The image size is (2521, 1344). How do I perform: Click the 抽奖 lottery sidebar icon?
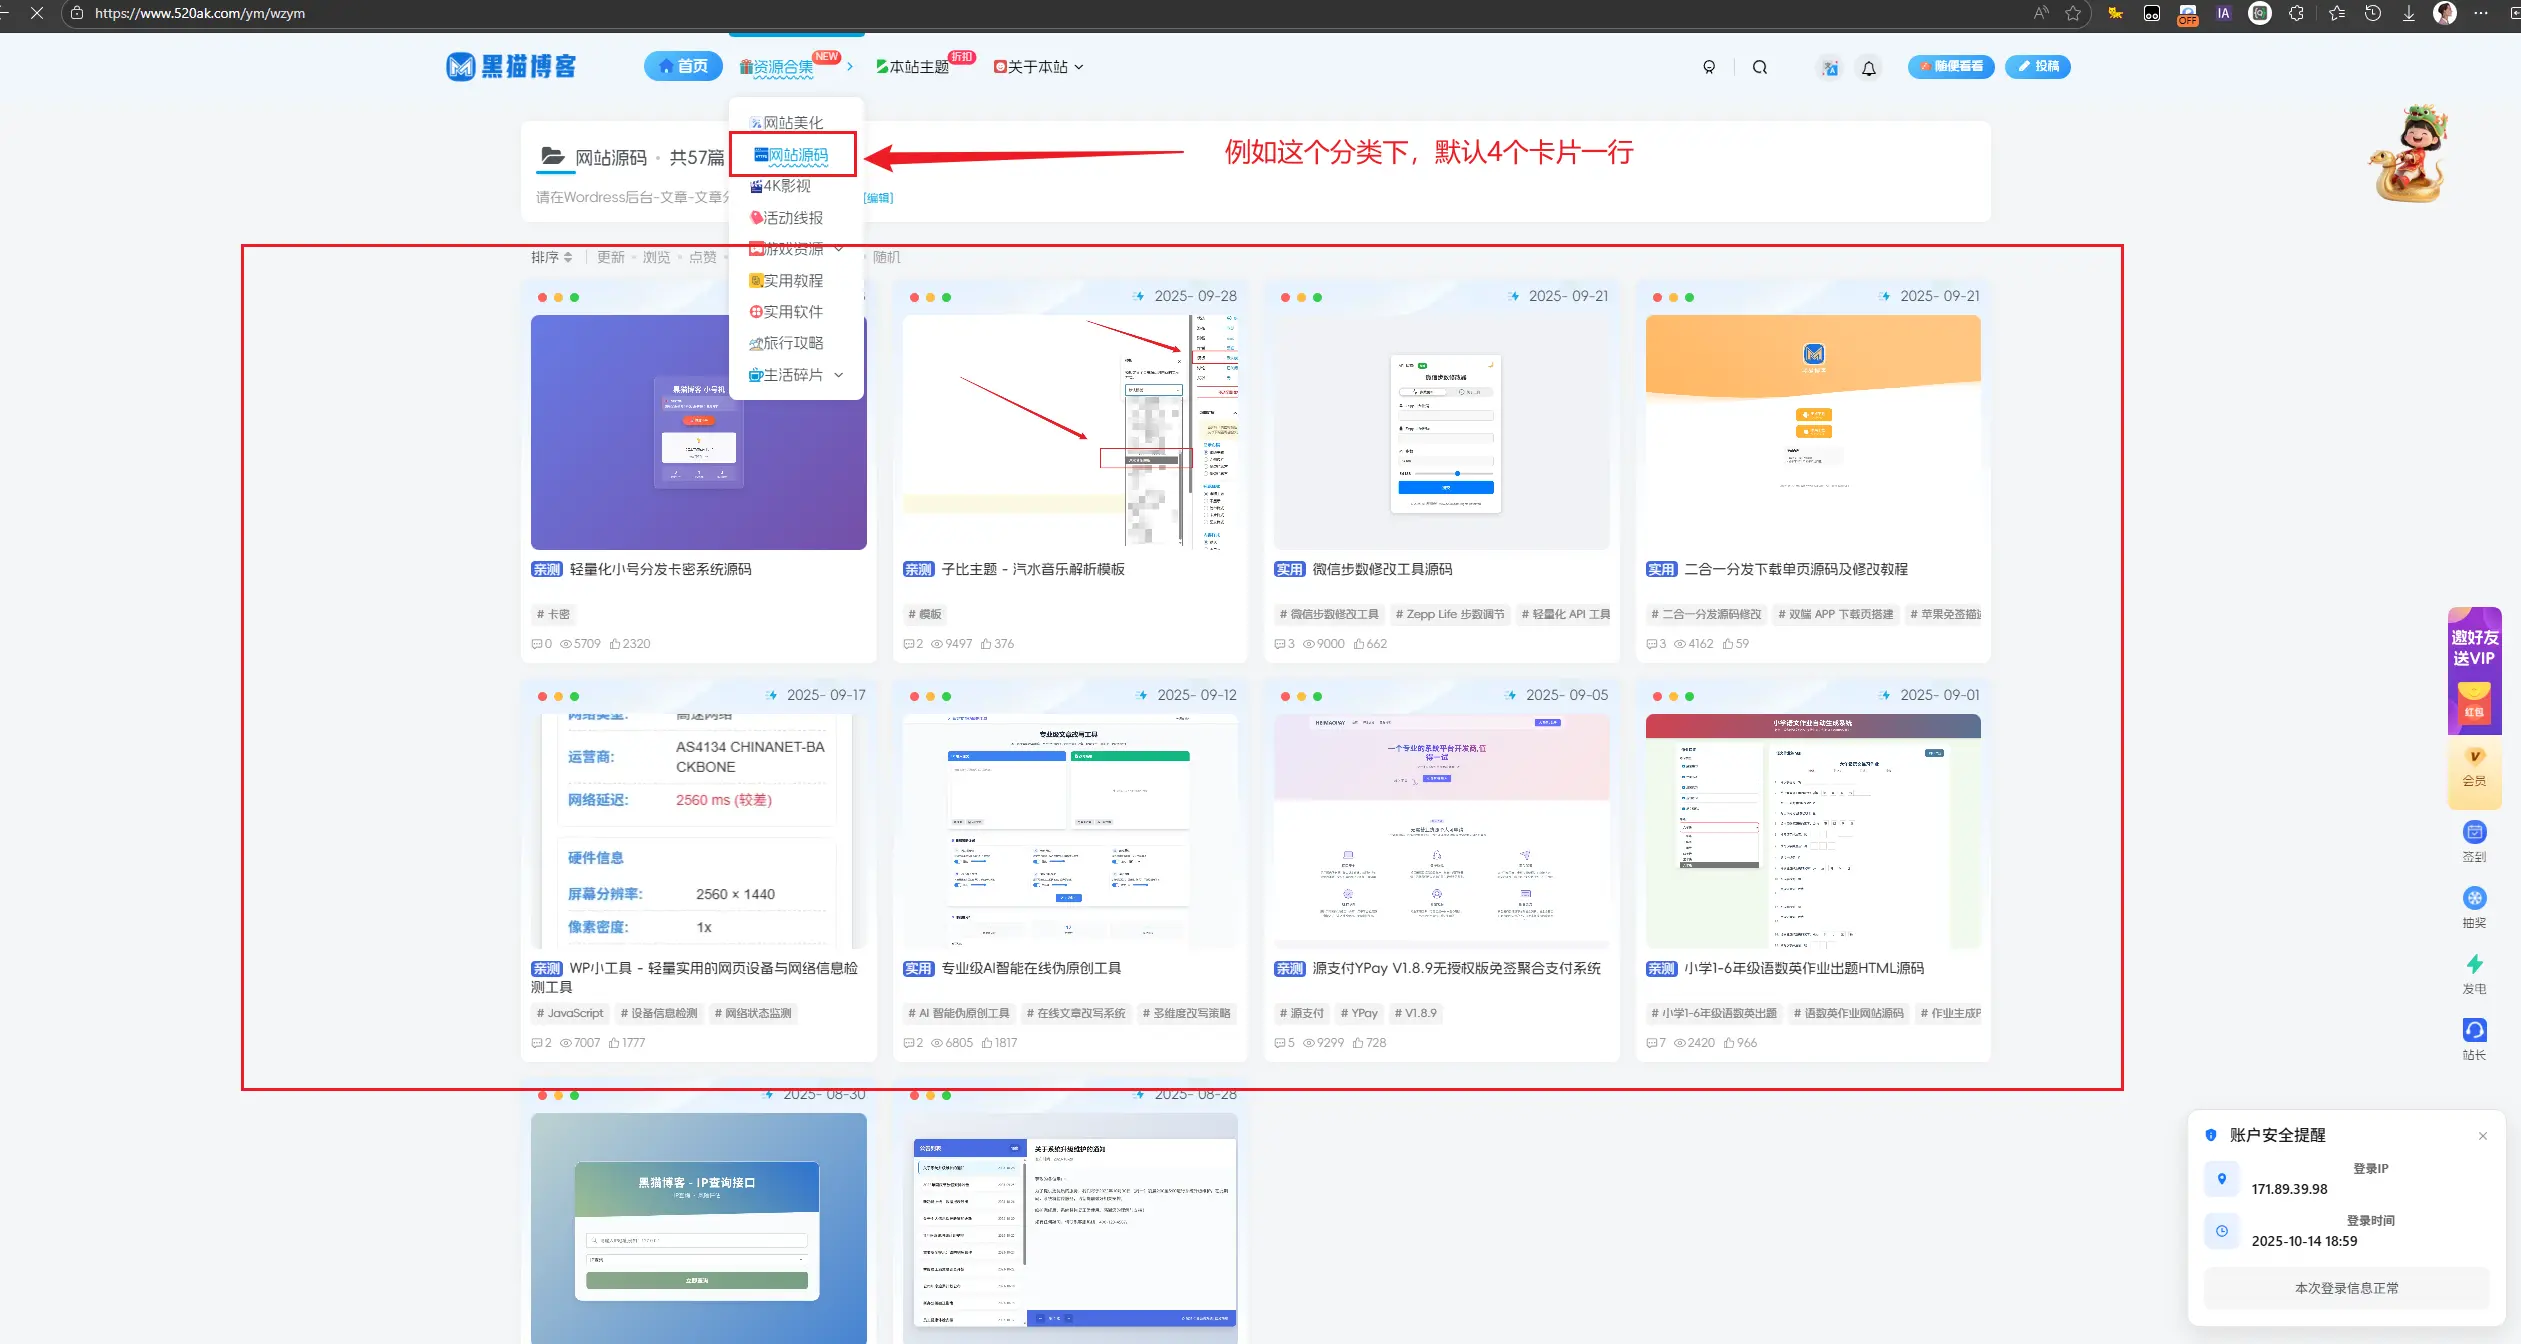point(2474,898)
